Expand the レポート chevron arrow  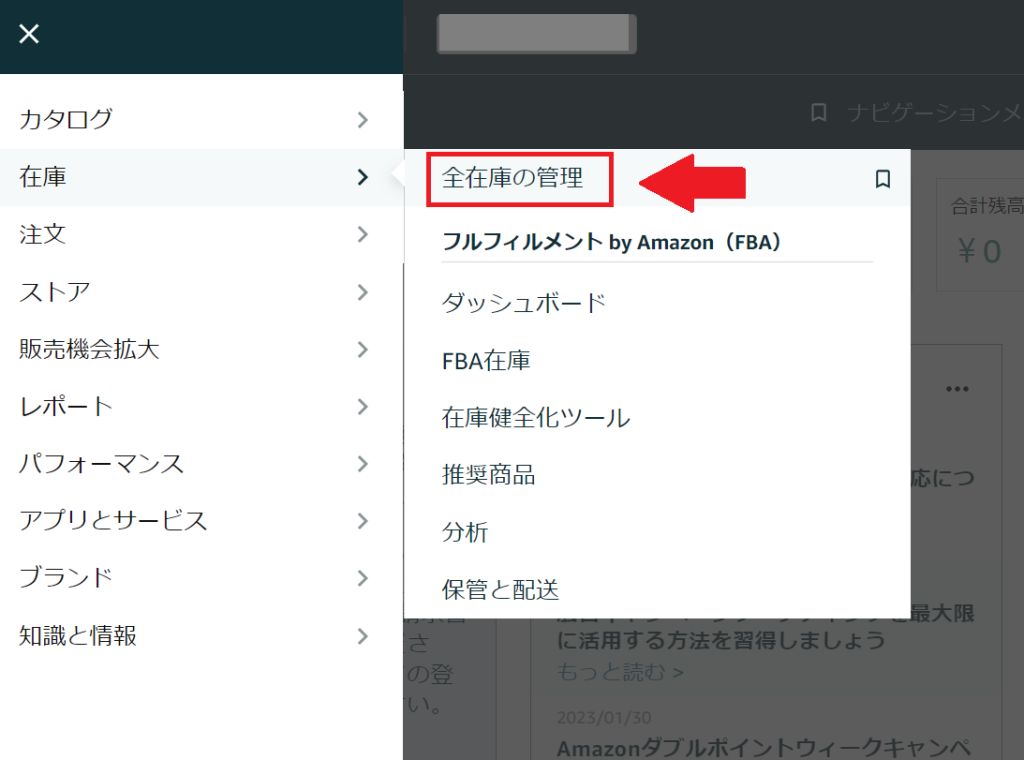click(363, 407)
